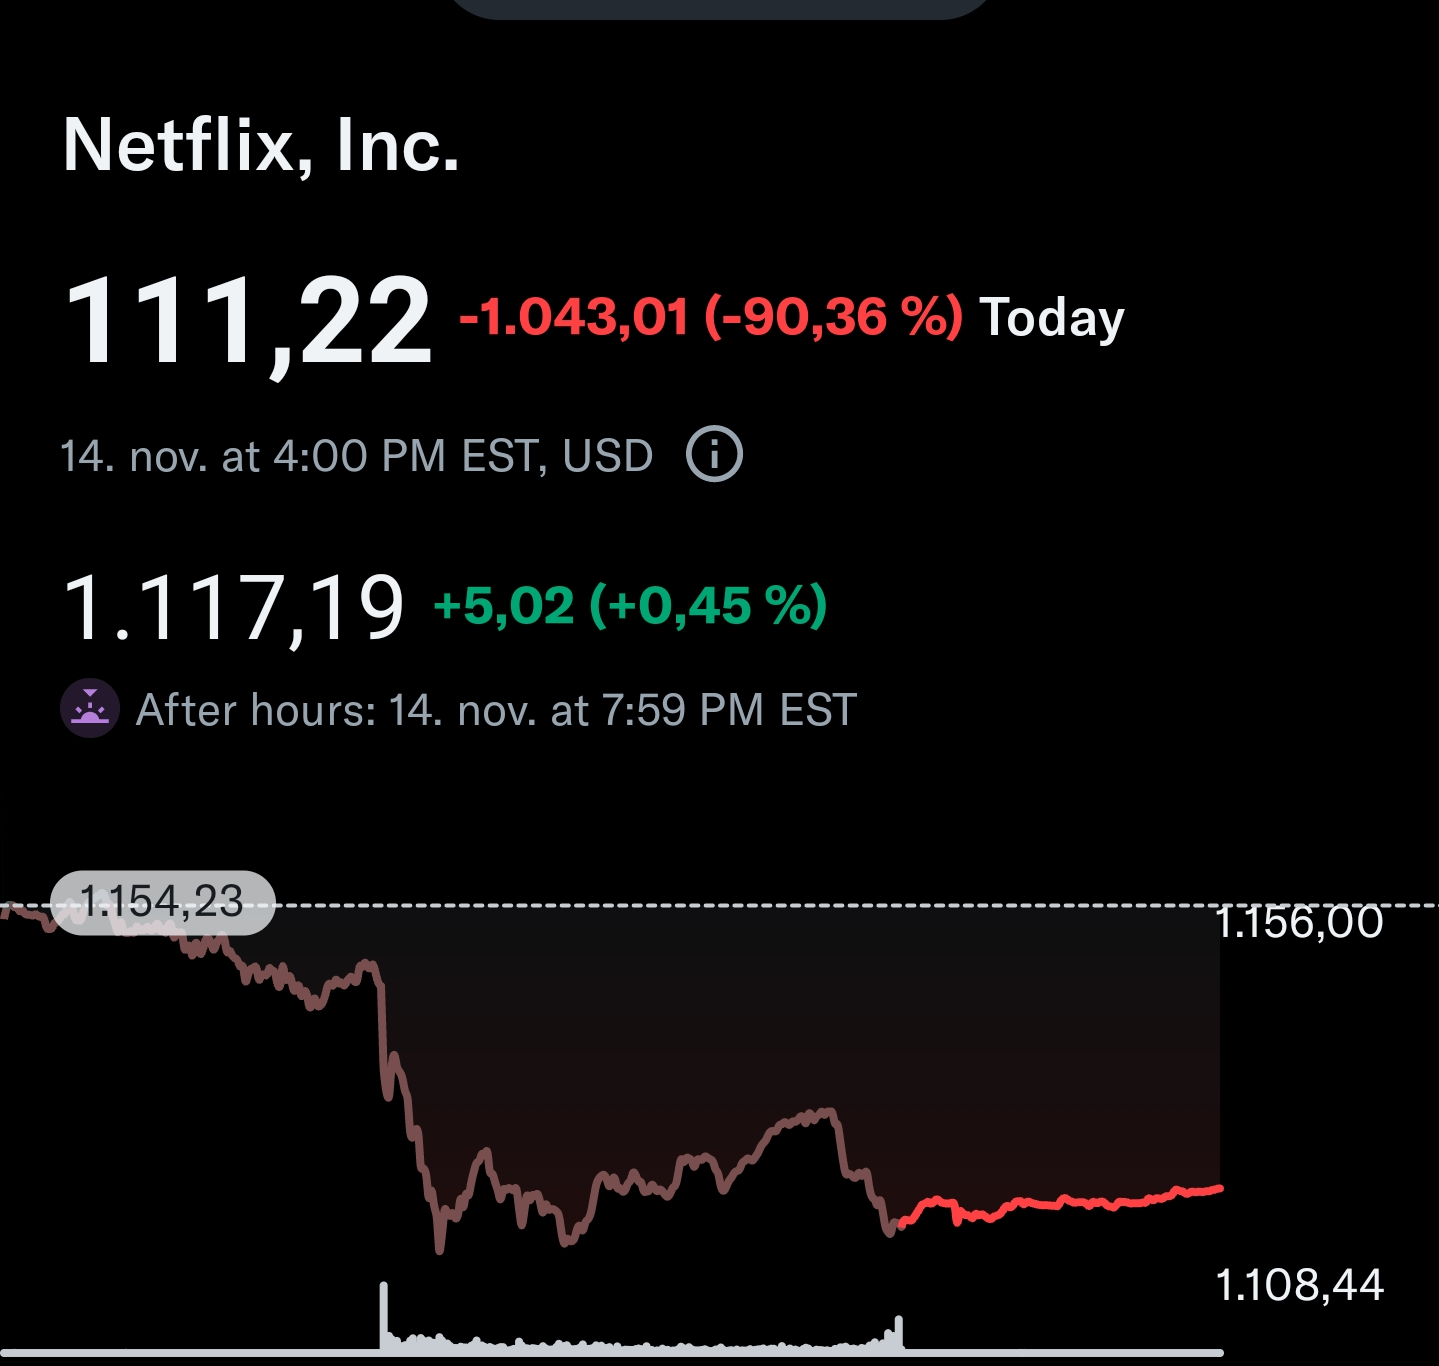Tap the purple after-hours sunset icon

(x=90, y=708)
